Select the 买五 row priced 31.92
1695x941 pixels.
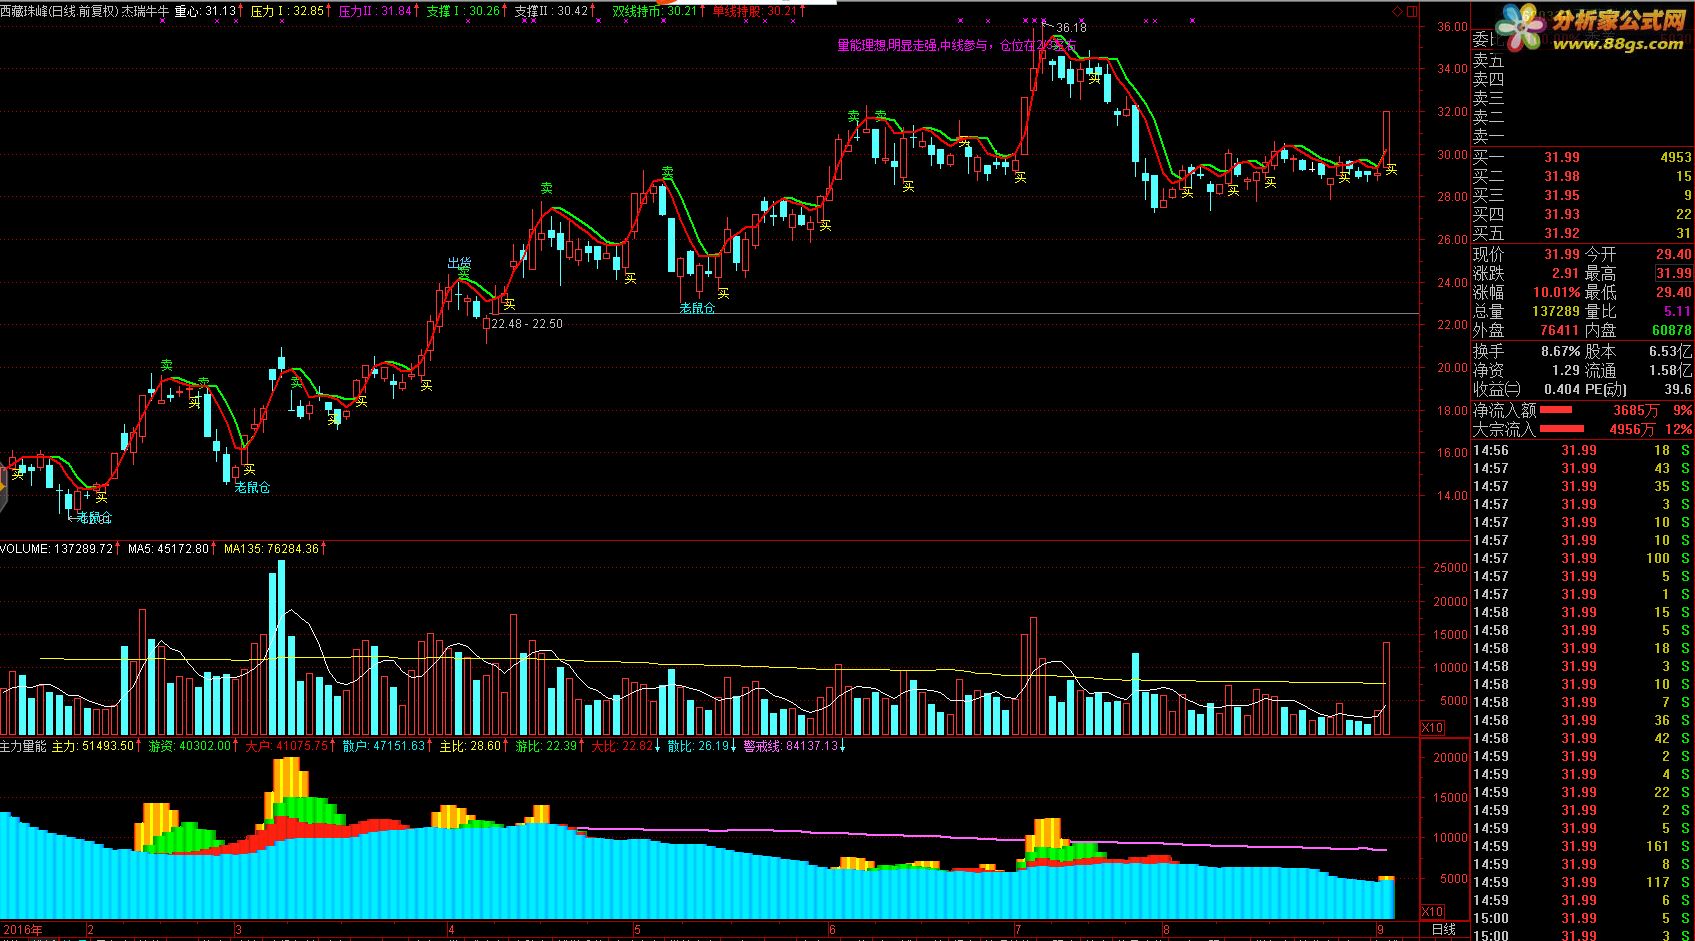click(x=1583, y=233)
